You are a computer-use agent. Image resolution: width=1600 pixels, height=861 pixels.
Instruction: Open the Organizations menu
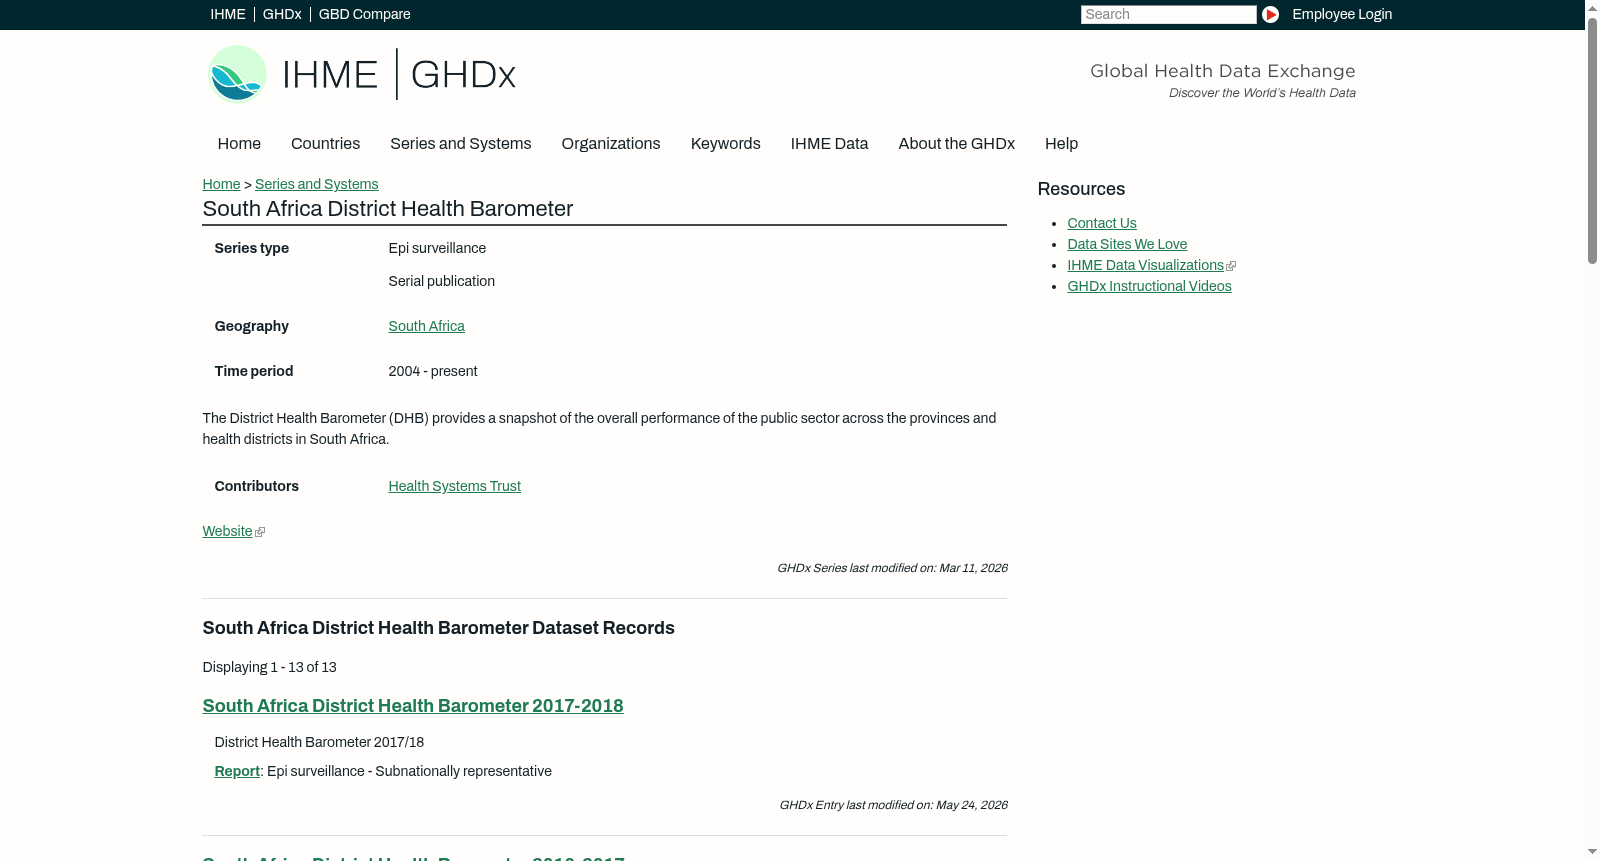pyautogui.click(x=611, y=144)
